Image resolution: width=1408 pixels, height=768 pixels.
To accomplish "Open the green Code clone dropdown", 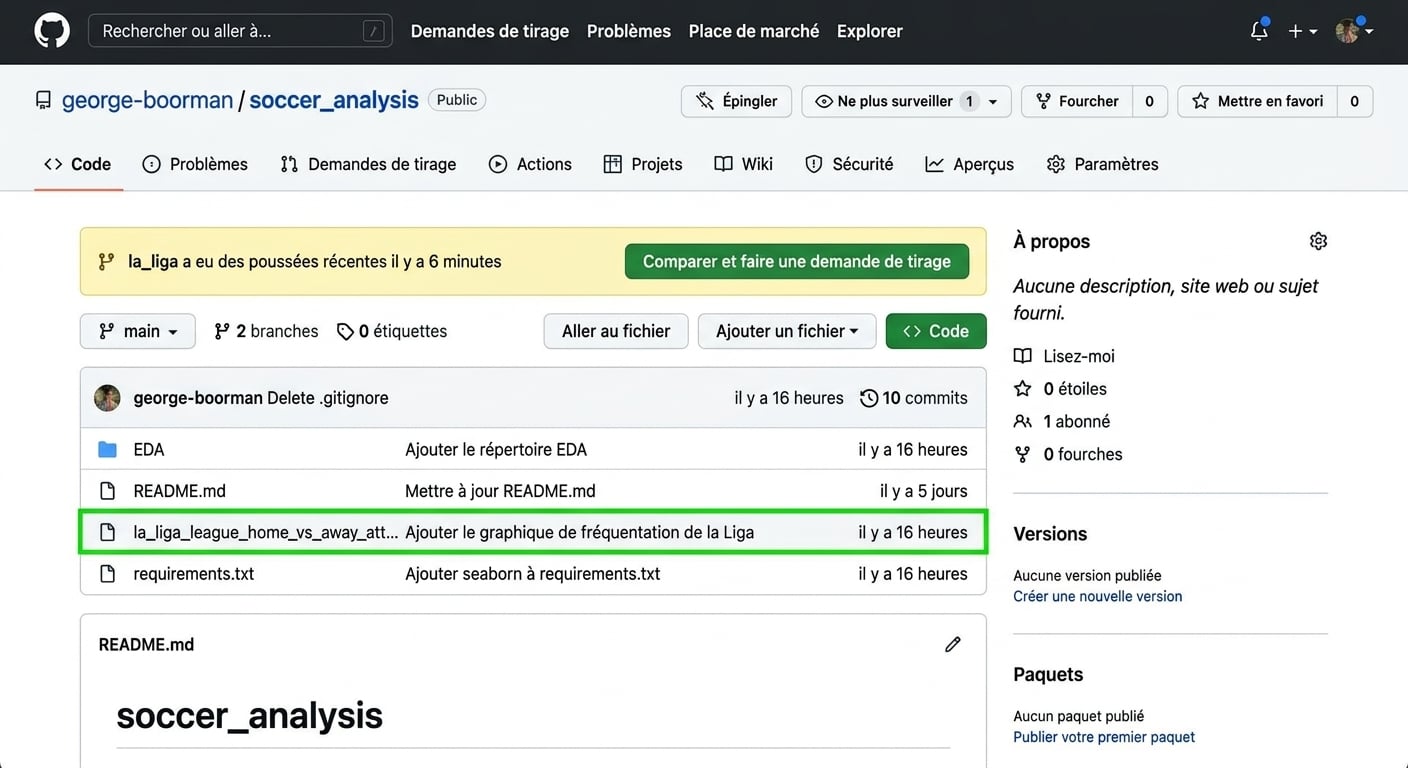I will tap(936, 331).
